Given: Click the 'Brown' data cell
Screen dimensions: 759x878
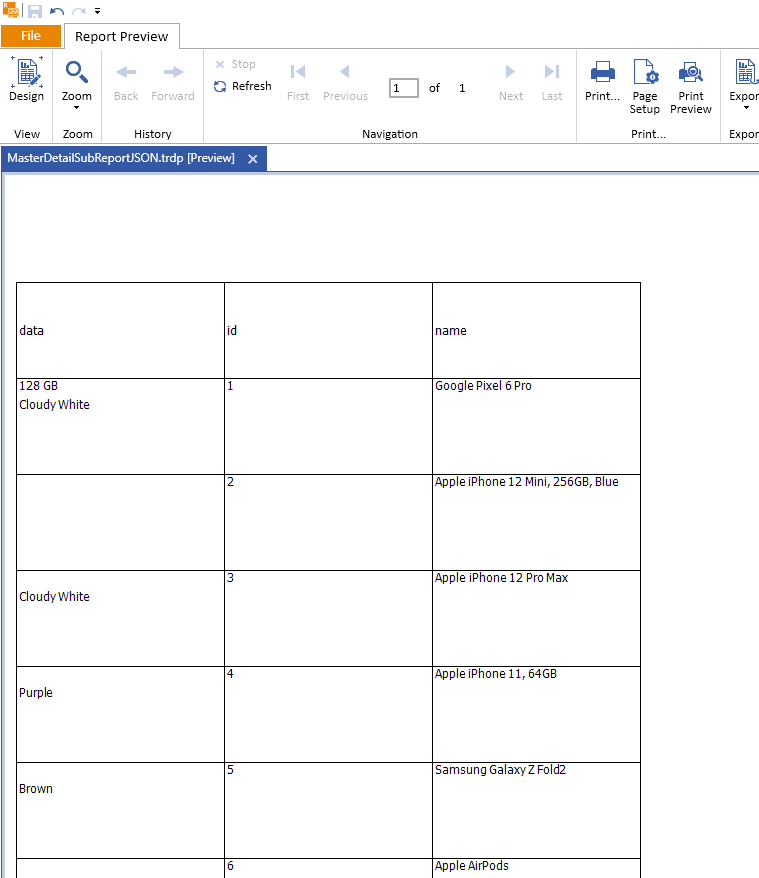Looking at the screenshot, I should pos(120,810).
